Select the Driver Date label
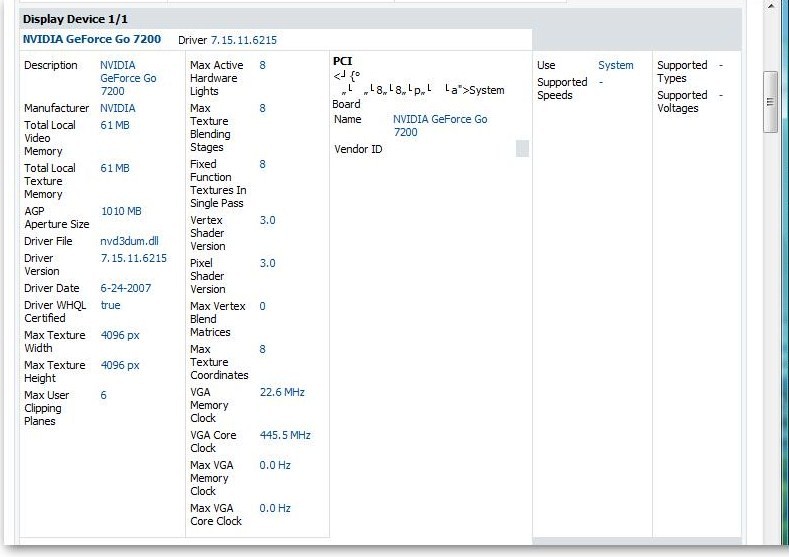This screenshot has height=557, width=789. coord(52,288)
